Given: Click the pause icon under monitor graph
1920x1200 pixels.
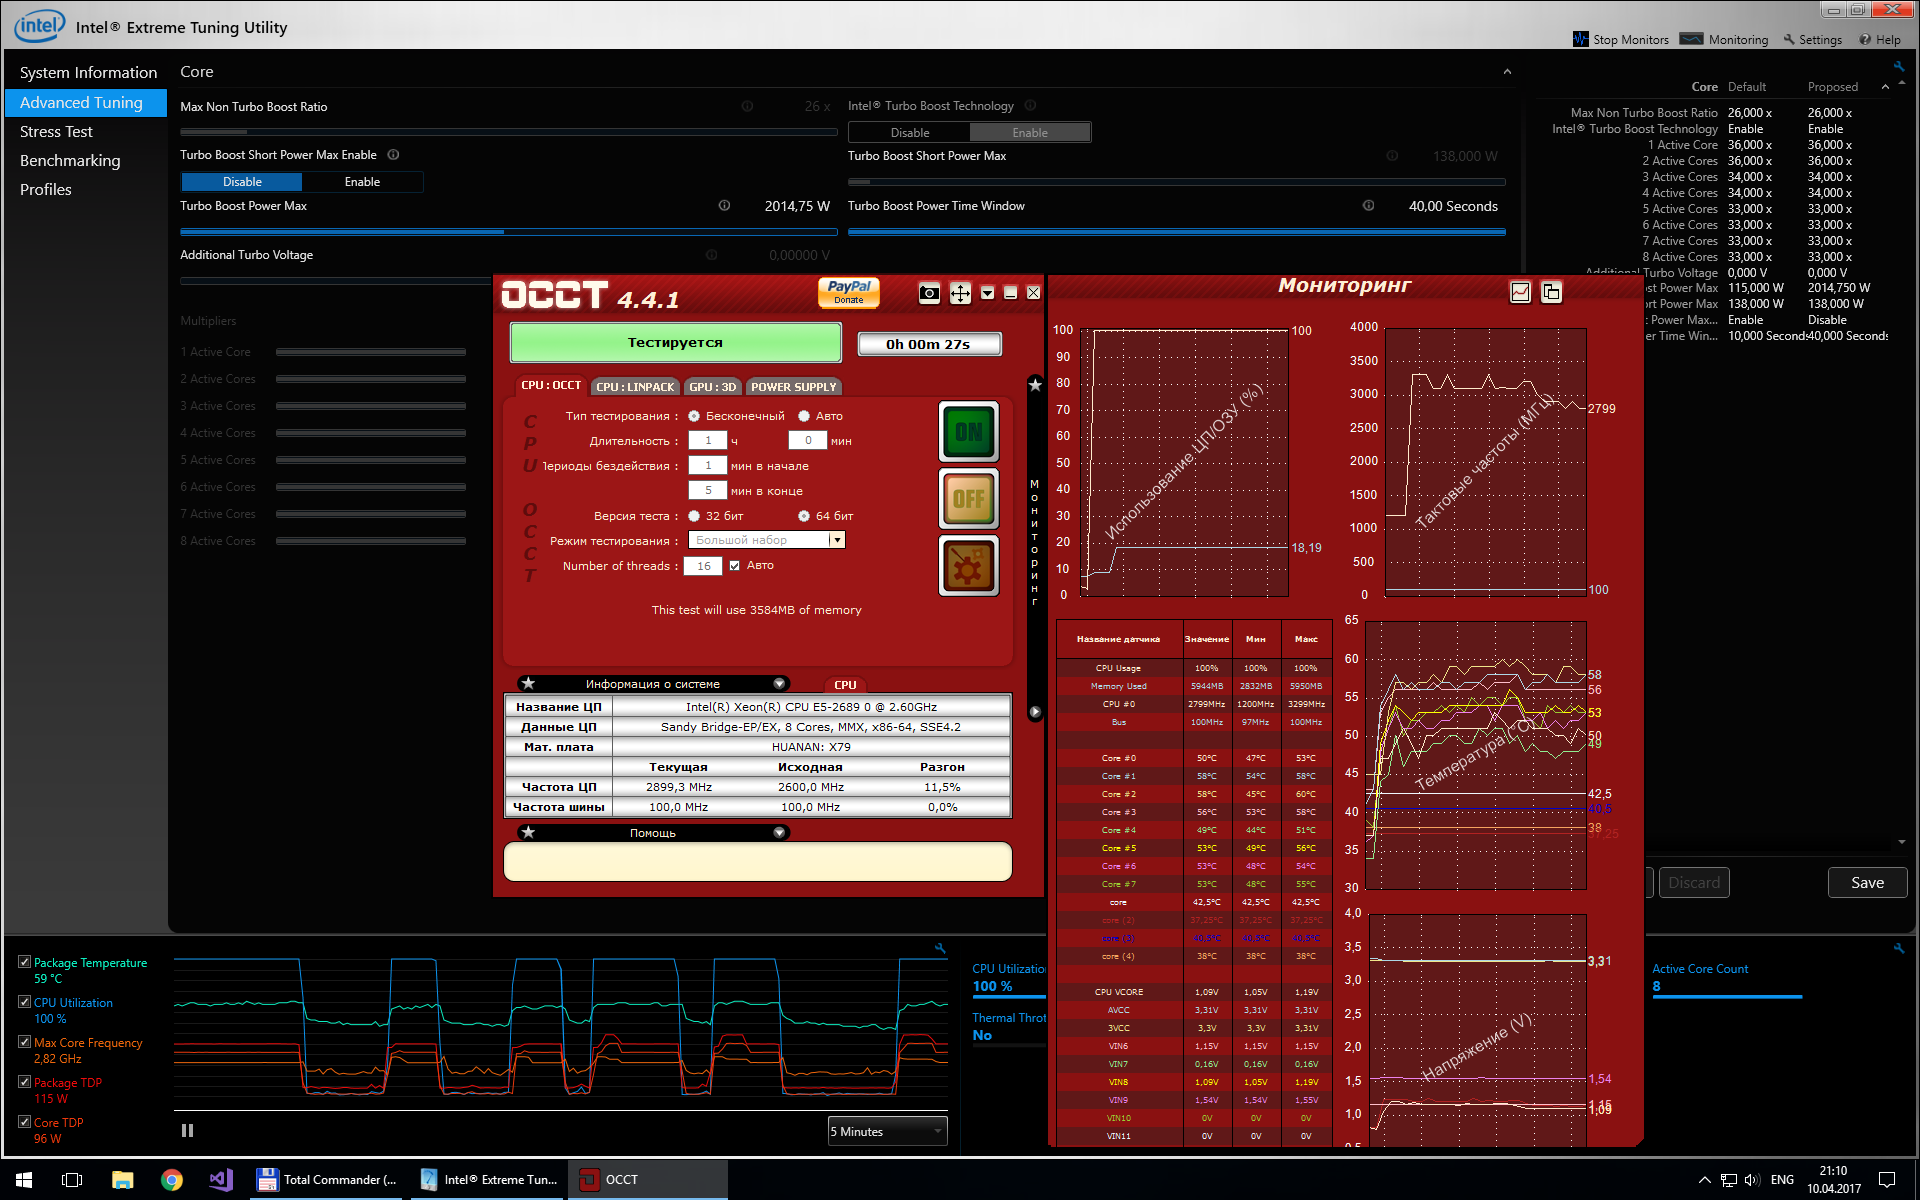Looking at the screenshot, I should tap(187, 1131).
